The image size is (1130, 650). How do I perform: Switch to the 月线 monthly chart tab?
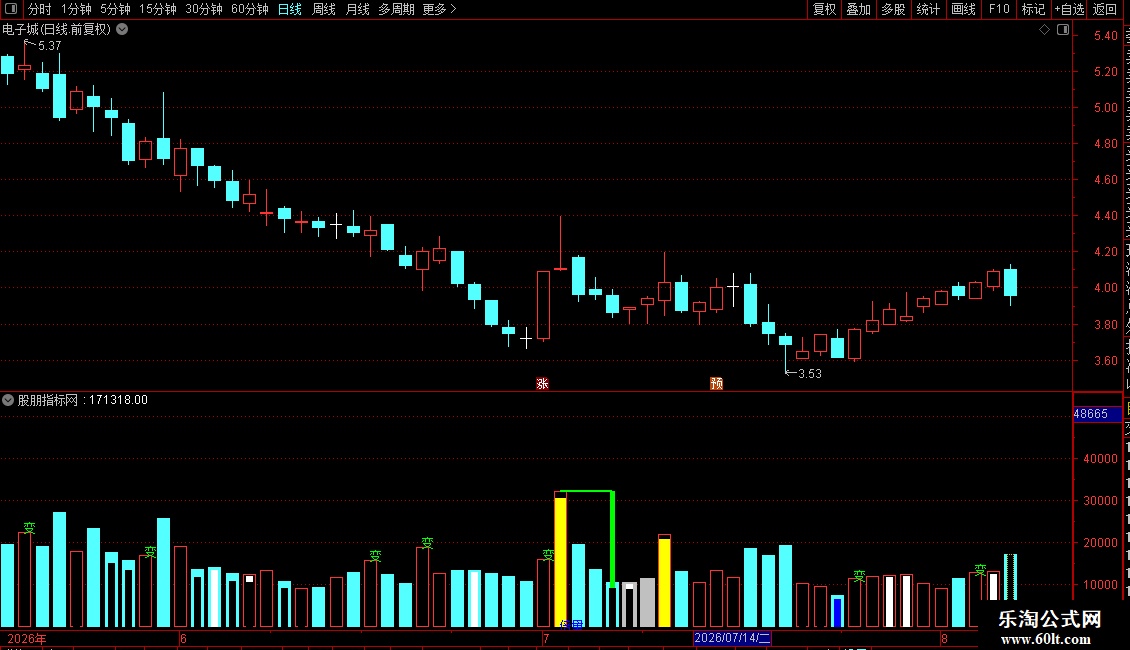[x=357, y=9]
